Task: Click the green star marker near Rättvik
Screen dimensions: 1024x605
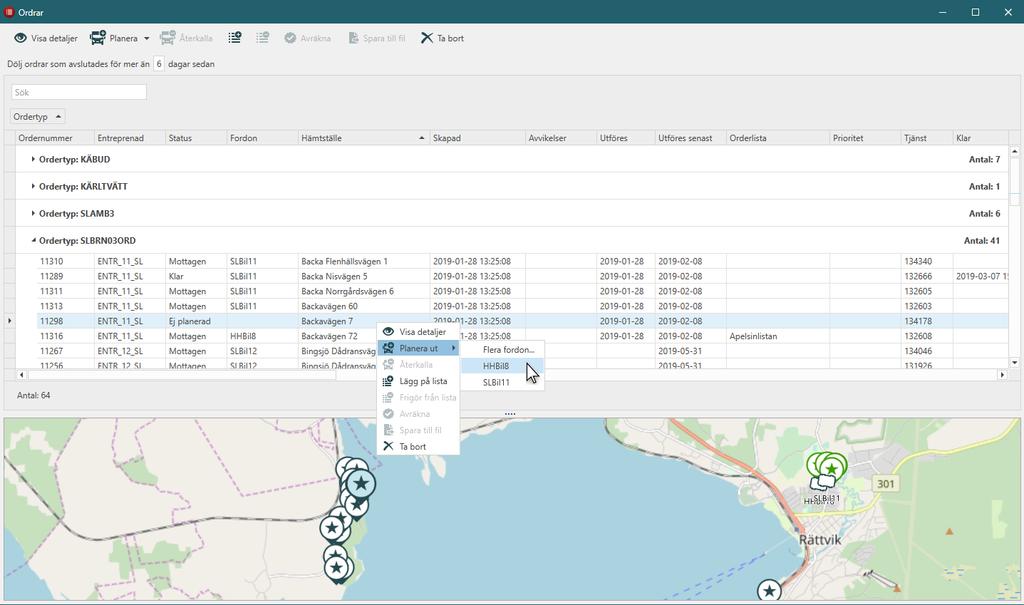Action: tap(831, 468)
